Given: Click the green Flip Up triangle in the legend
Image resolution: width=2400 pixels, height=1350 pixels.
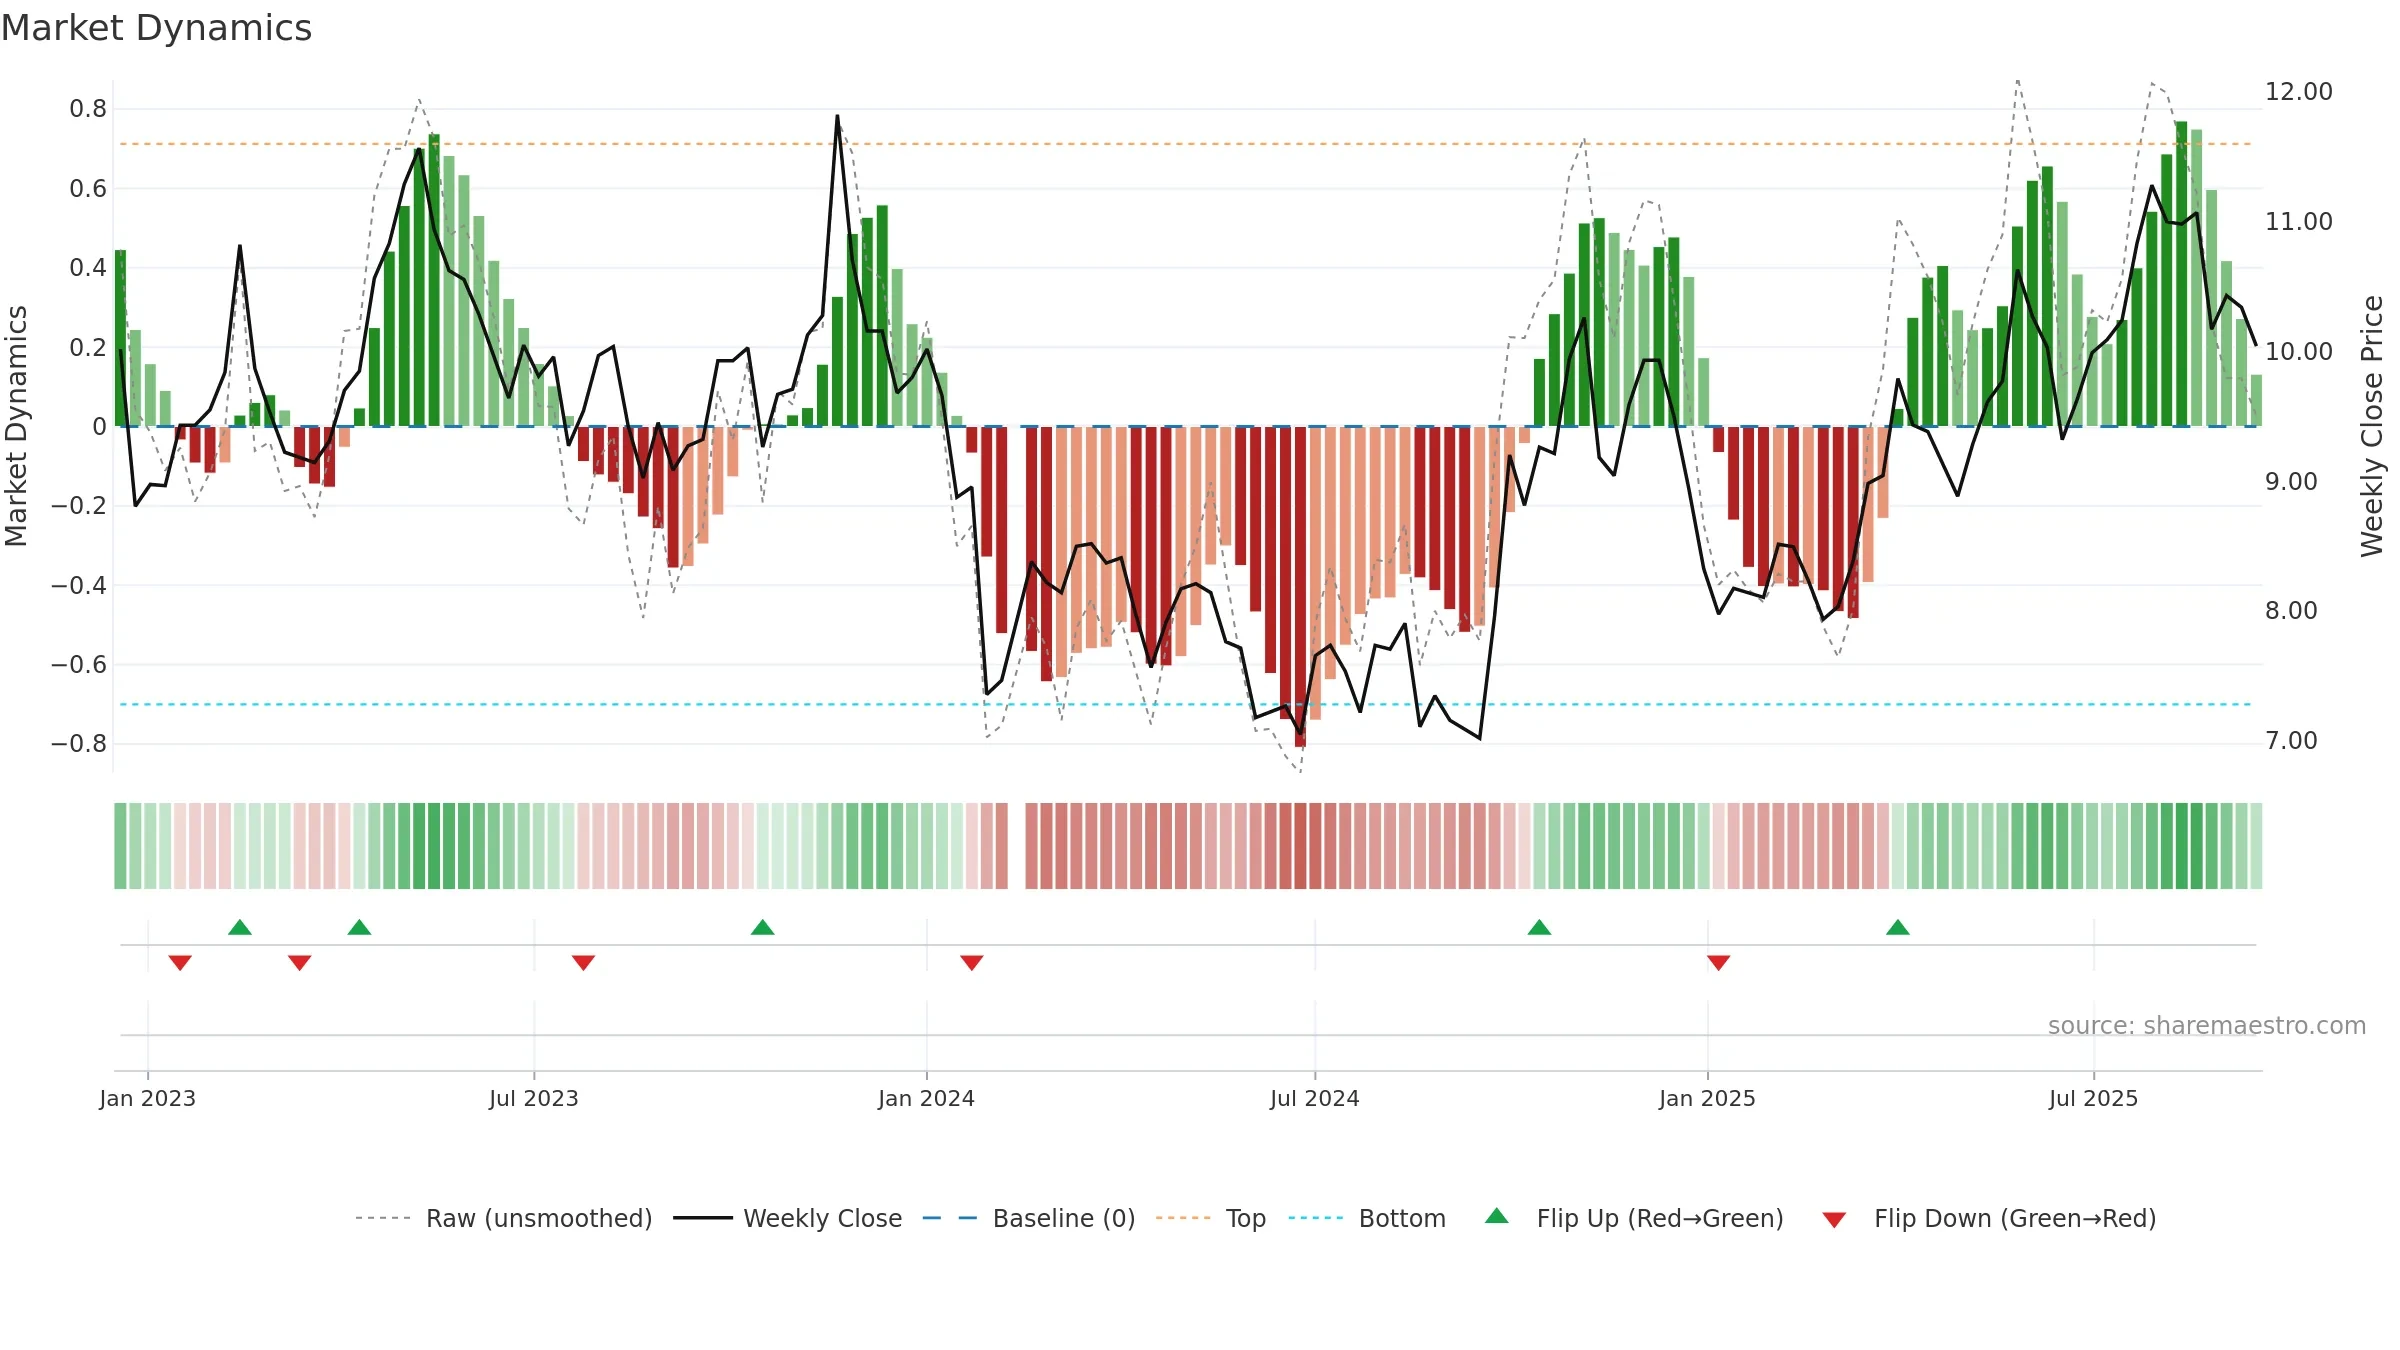Looking at the screenshot, I should click(x=1497, y=1216).
